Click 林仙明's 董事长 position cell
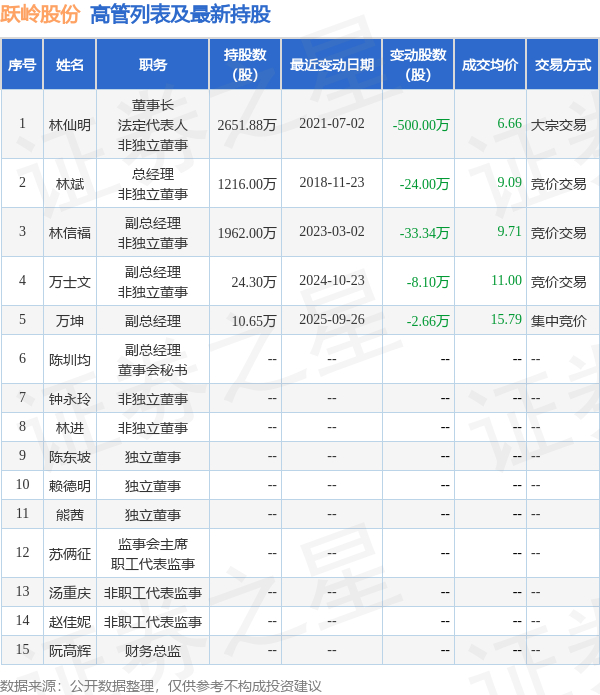 [152, 105]
